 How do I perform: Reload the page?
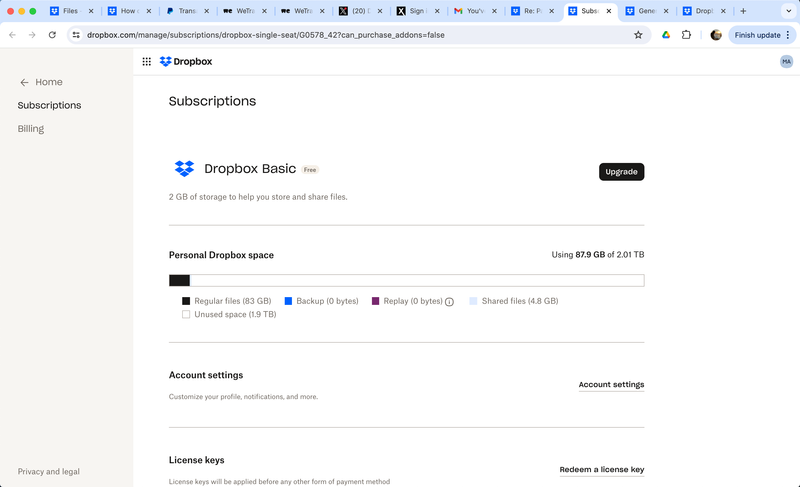[52, 35]
